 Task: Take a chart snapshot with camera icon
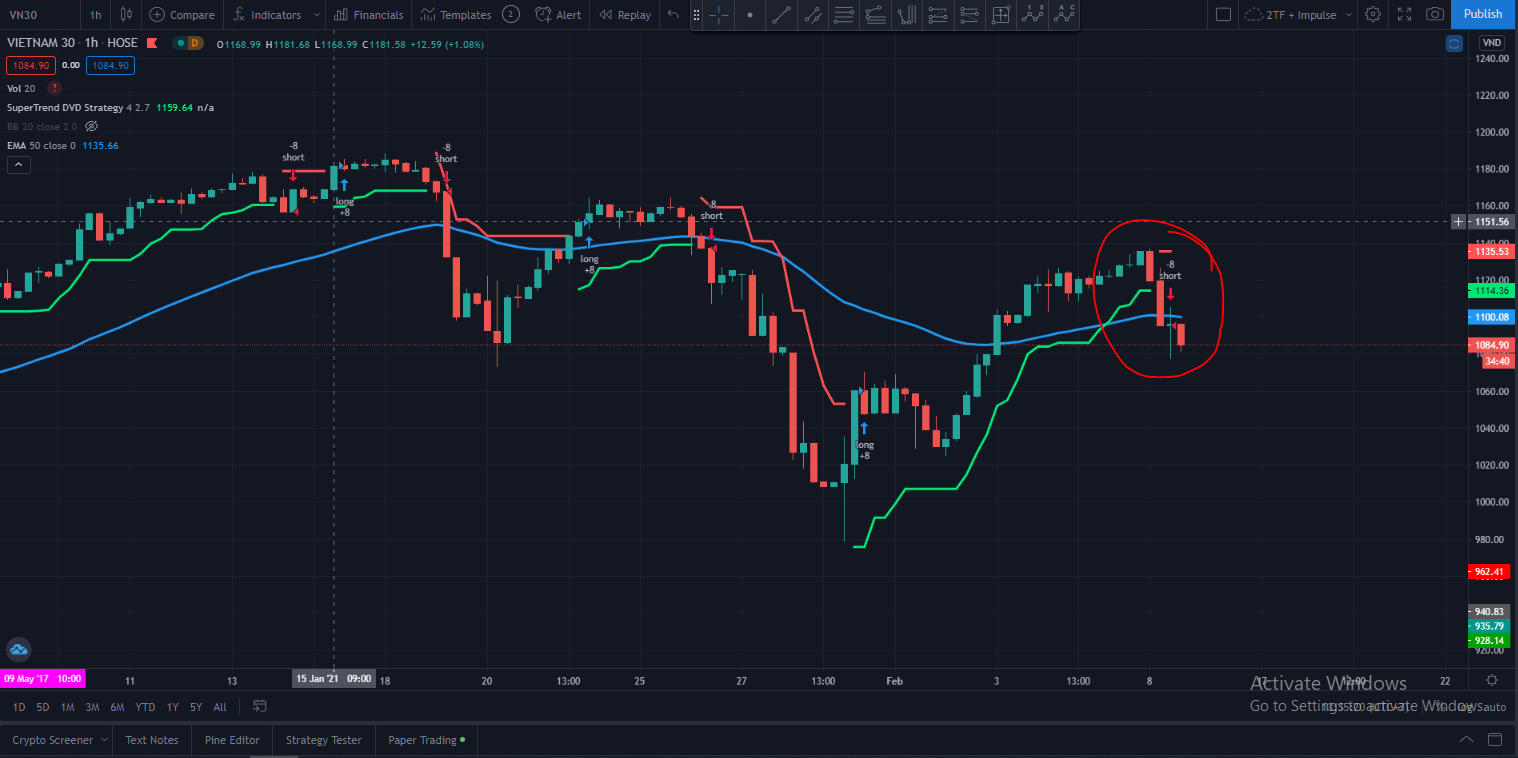point(1435,14)
